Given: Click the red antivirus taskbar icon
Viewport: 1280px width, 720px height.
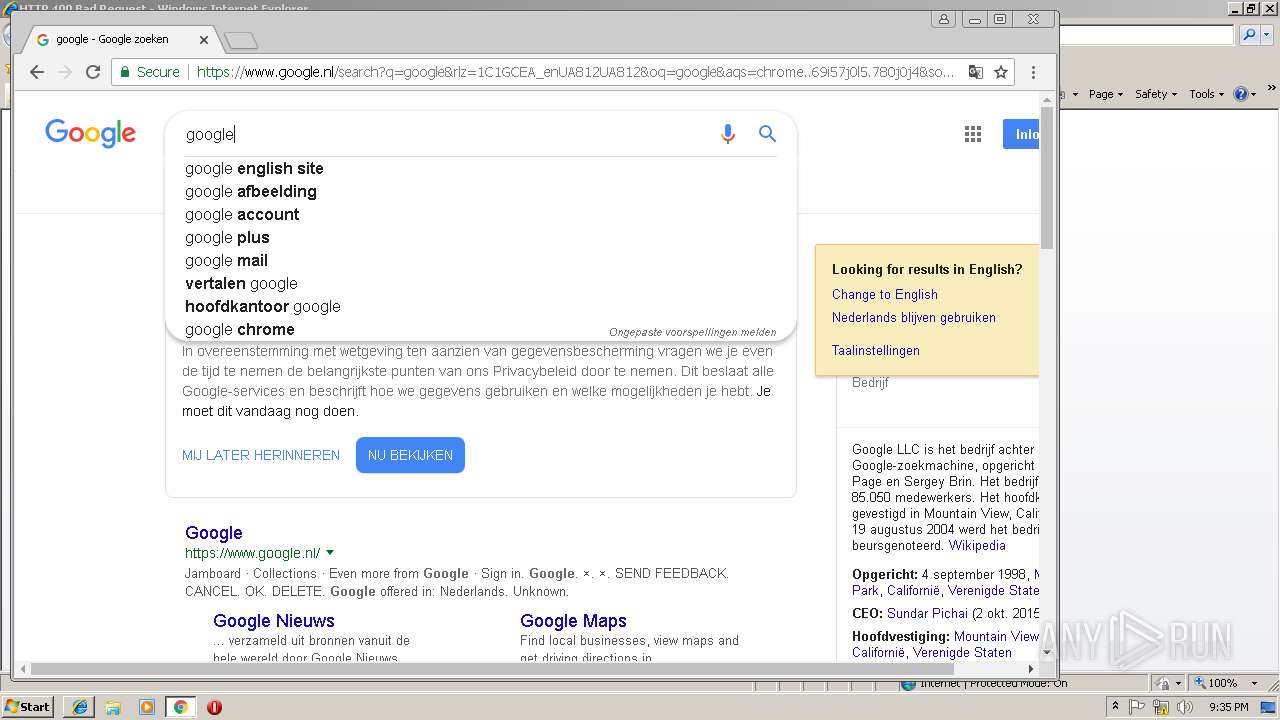Looking at the screenshot, I should 214,707.
